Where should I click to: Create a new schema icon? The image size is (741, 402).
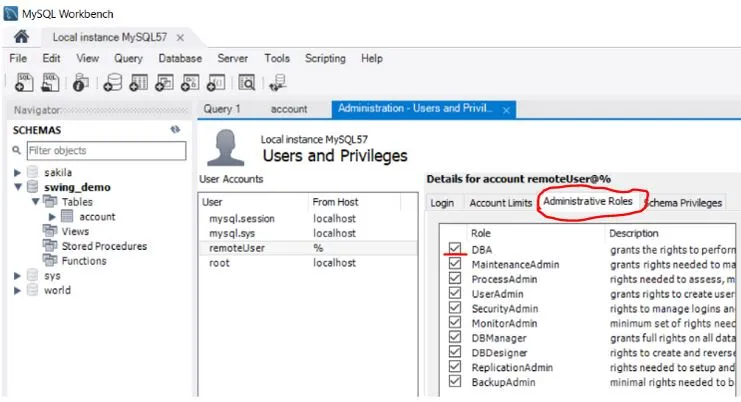point(112,82)
